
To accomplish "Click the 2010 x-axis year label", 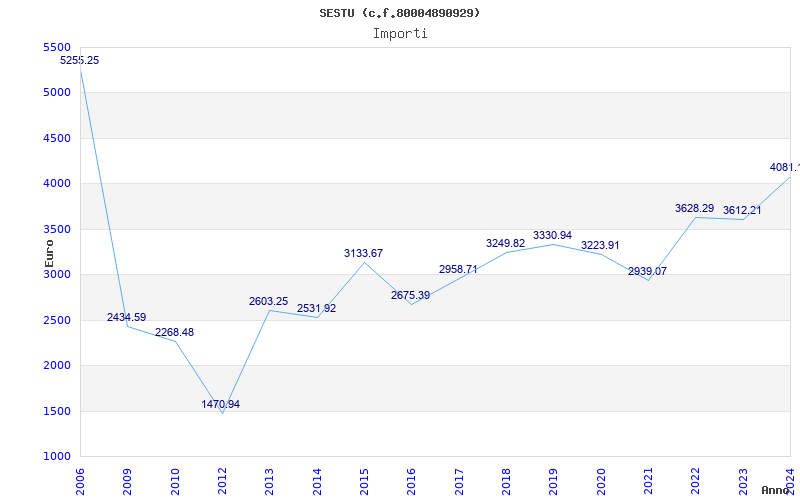I will pyautogui.click(x=175, y=482).
